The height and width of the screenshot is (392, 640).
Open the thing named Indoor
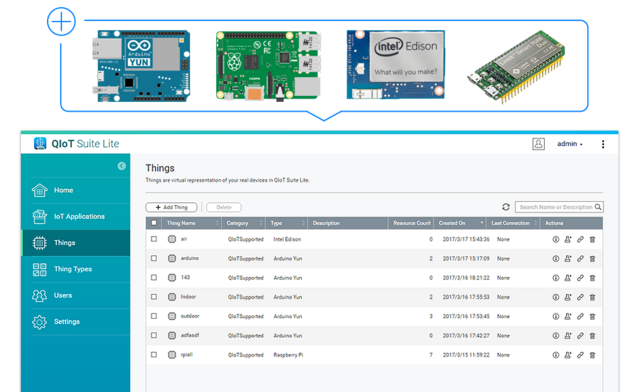188,297
